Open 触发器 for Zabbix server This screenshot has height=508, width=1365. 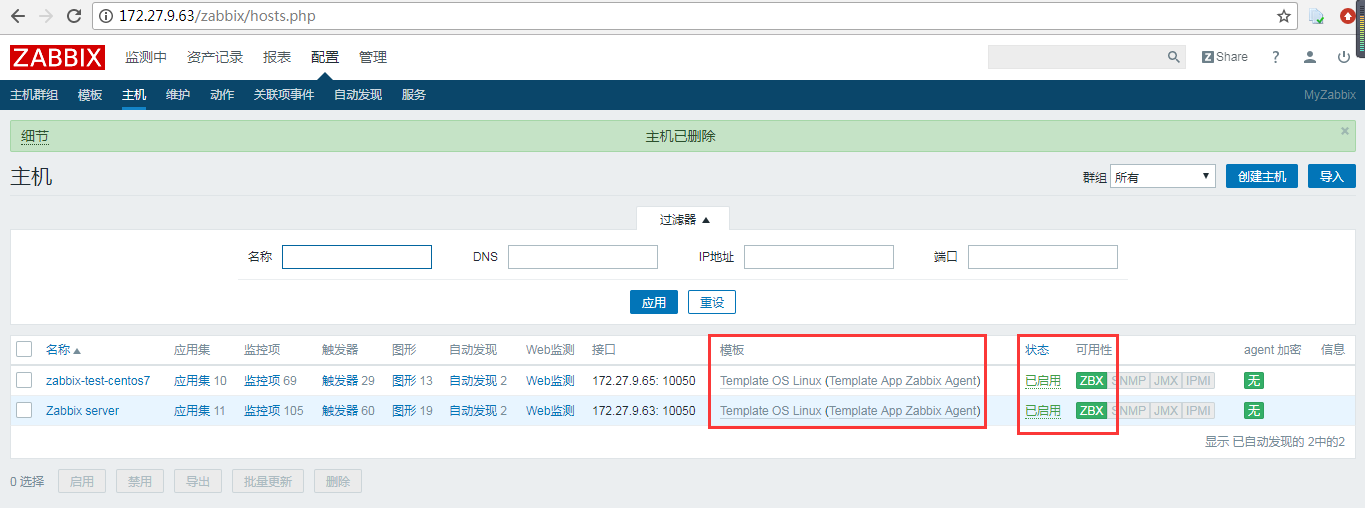[x=340, y=410]
